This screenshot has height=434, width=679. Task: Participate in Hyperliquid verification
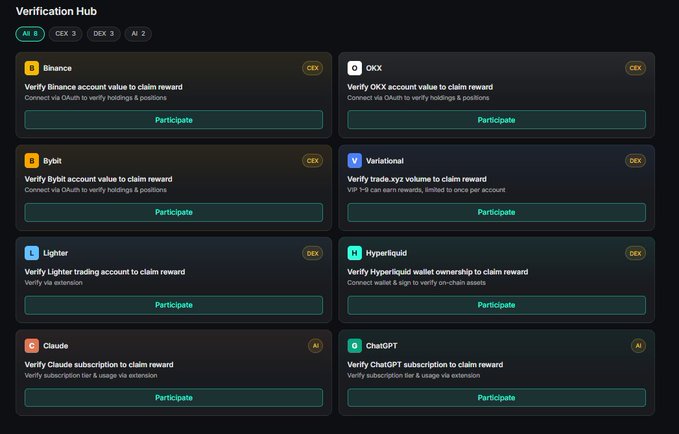(x=496, y=305)
